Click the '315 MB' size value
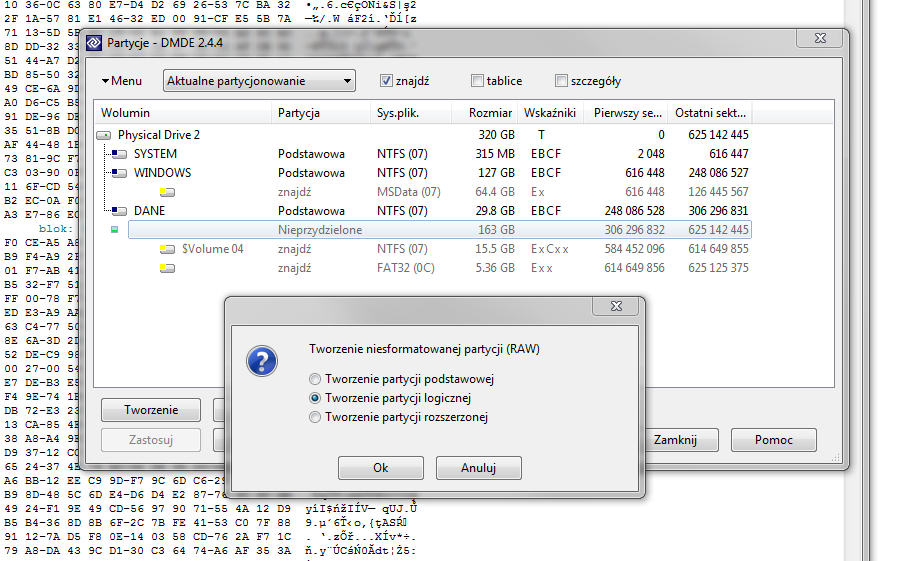919x561 pixels. coord(495,154)
